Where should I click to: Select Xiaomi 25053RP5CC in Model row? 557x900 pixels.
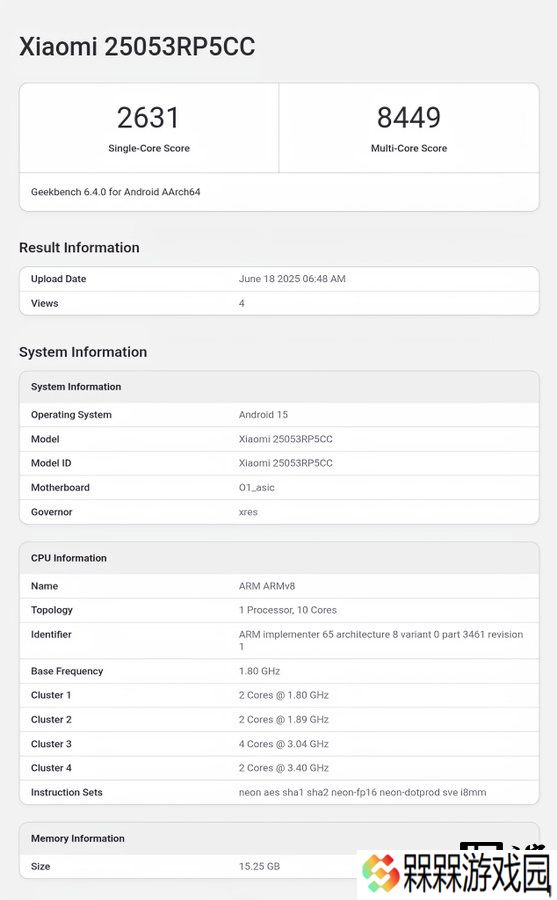tap(285, 439)
